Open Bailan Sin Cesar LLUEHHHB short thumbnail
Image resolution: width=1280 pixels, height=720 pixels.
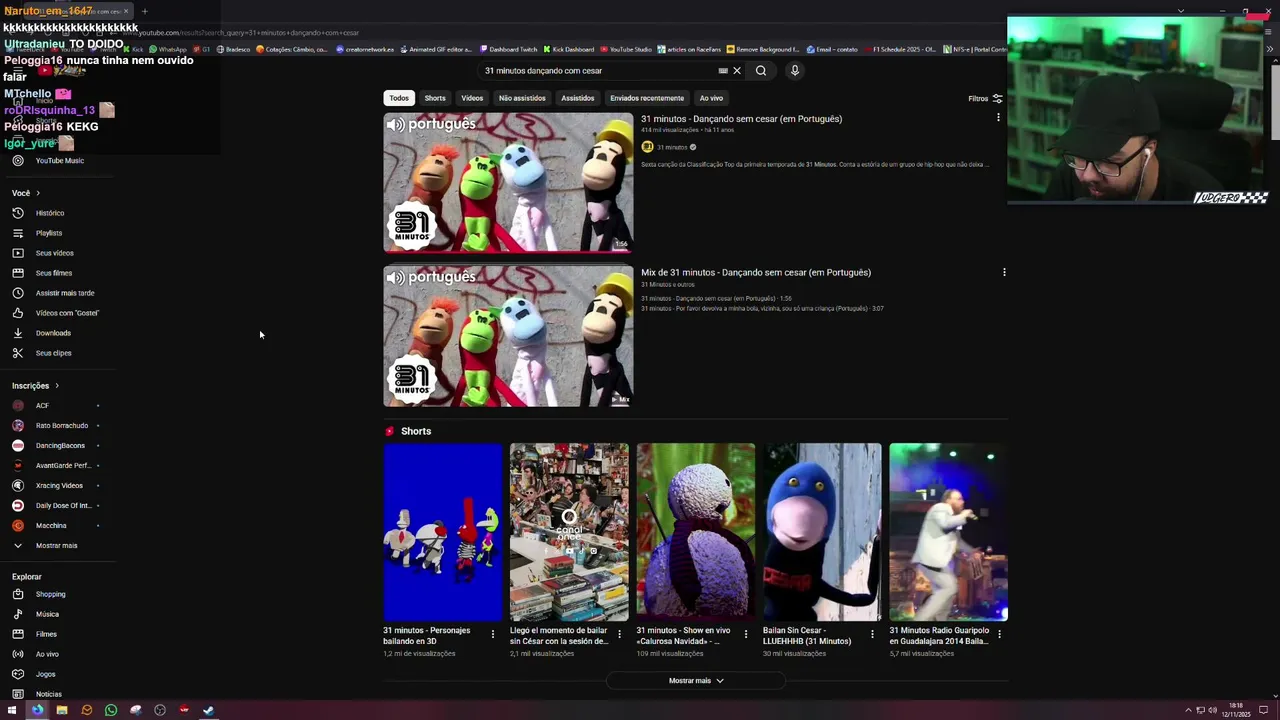tap(822, 532)
